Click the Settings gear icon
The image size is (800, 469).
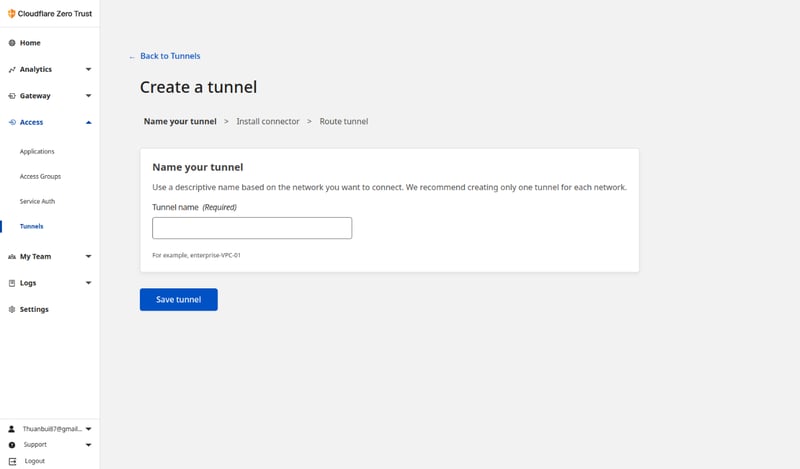coord(12,310)
